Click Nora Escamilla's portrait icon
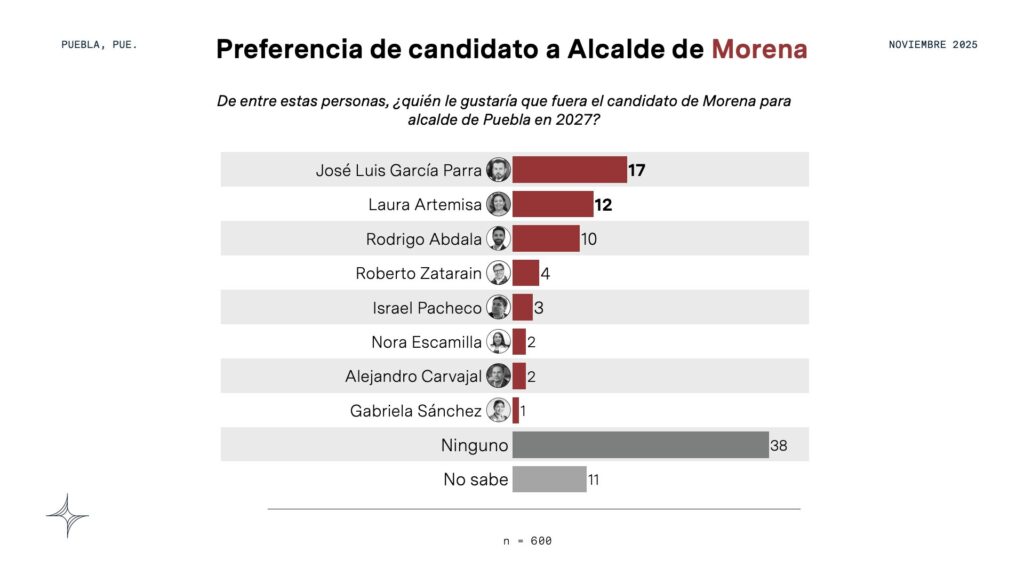 (498, 342)
